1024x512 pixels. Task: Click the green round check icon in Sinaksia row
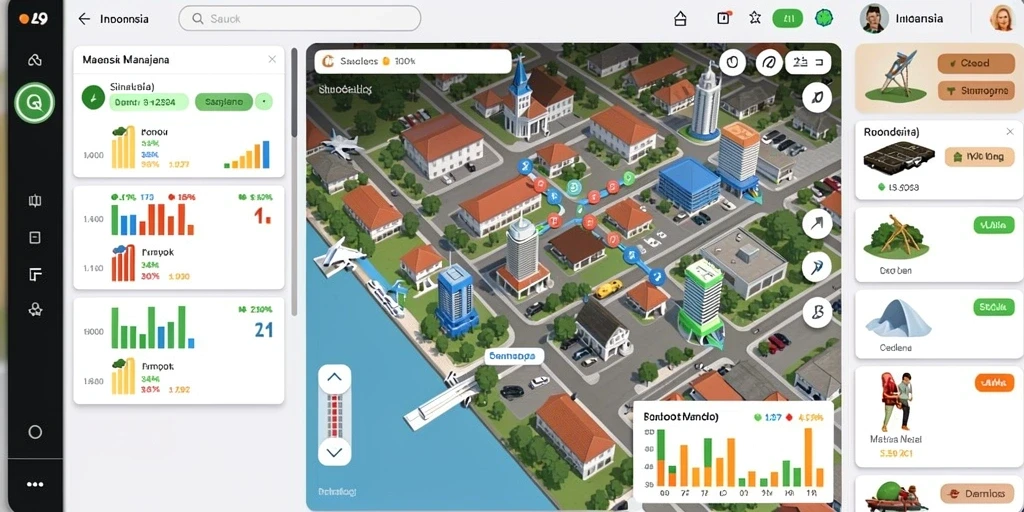coord(93,98)
